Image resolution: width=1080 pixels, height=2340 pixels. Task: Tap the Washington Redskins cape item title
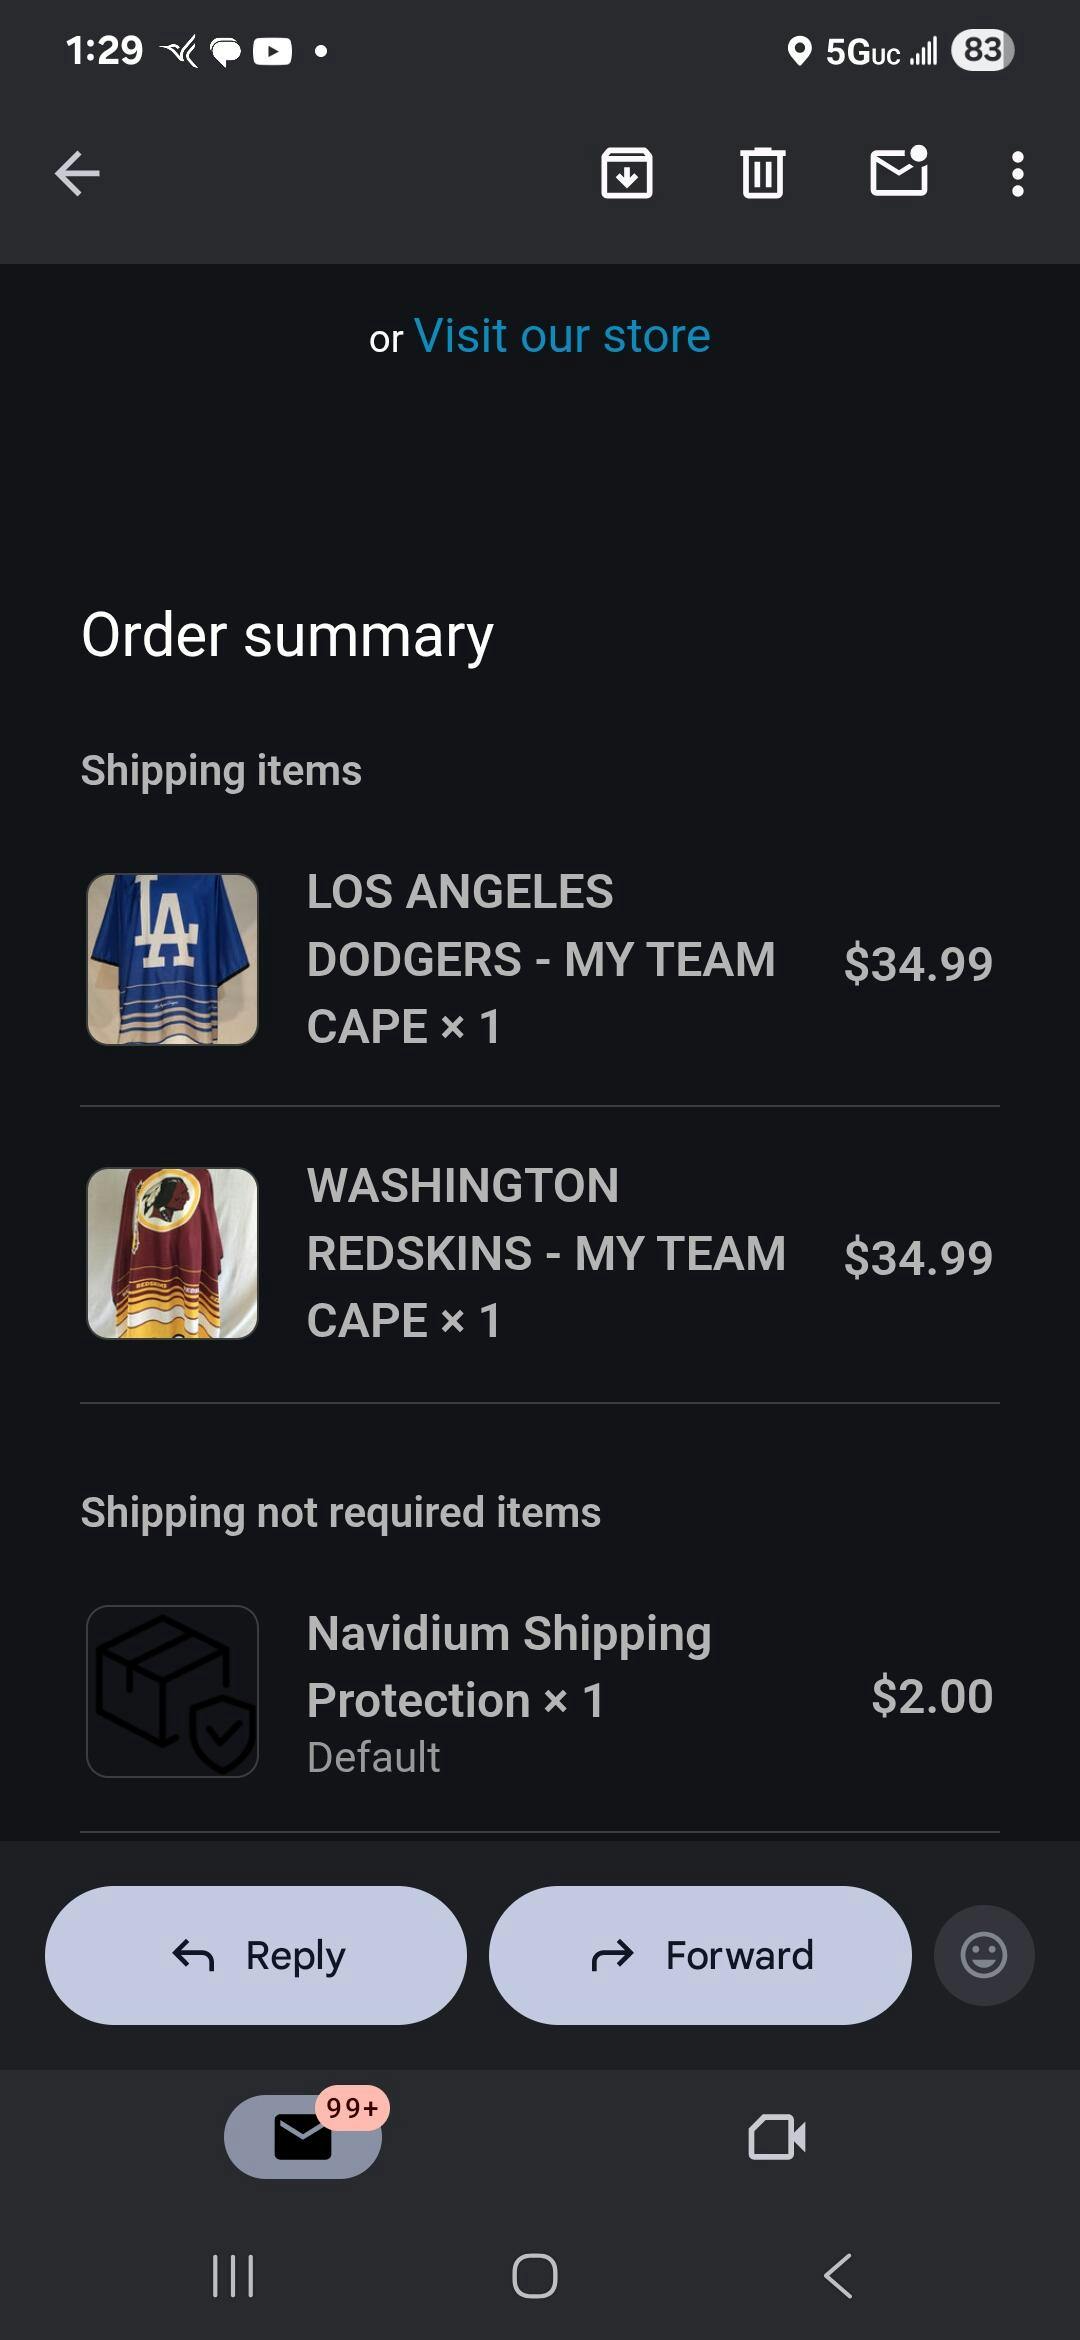click(x=545, y=1253)
